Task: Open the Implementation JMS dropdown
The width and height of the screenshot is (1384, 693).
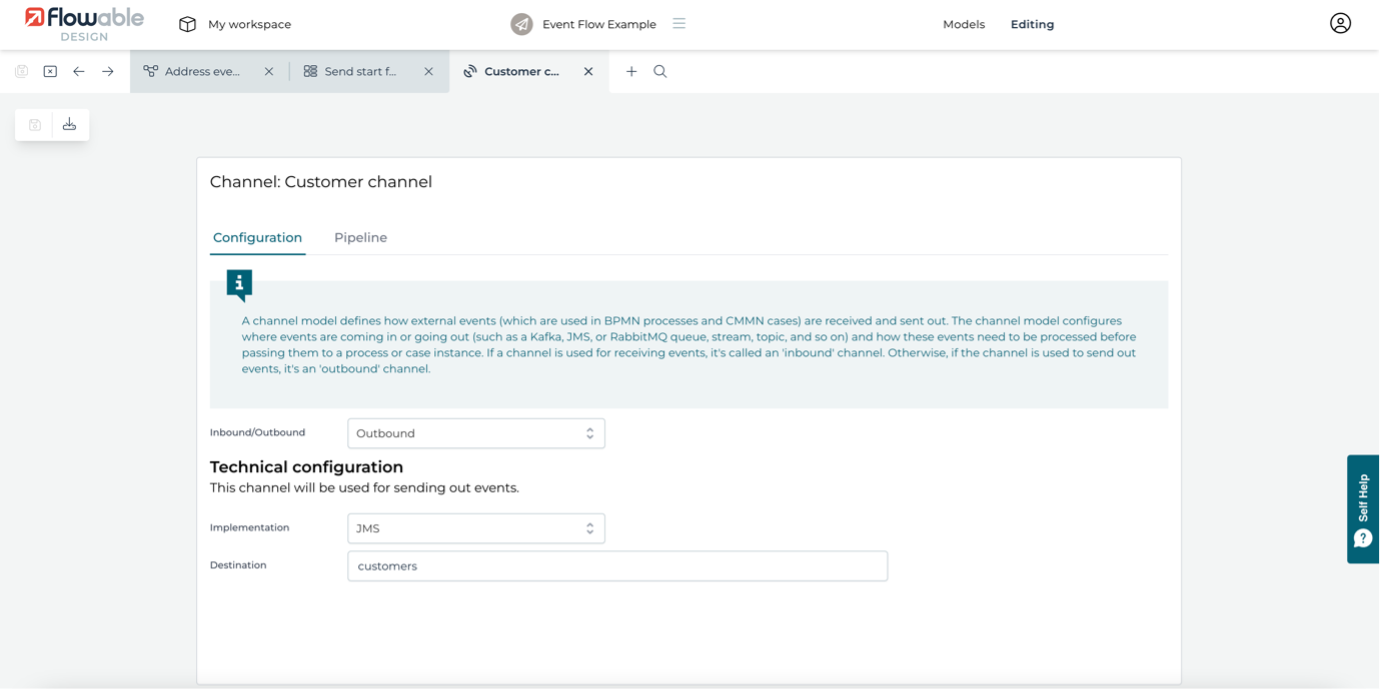Action: (476, 529)
